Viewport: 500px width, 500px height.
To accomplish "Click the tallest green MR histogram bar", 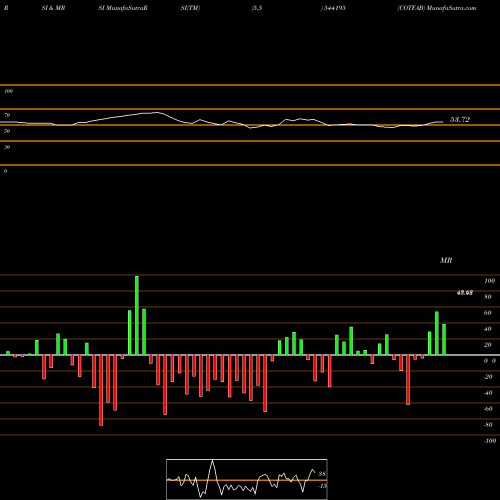I will (x=137, y=315).
